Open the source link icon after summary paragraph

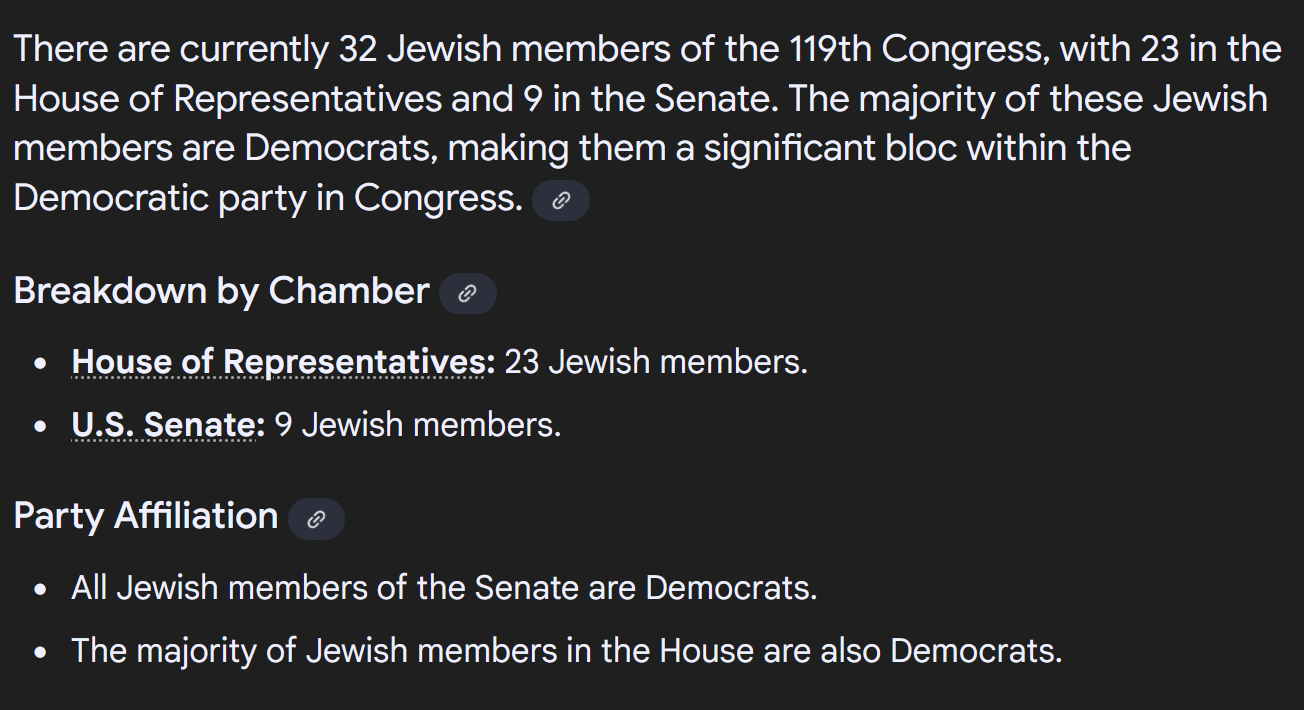tap(561, 201)
